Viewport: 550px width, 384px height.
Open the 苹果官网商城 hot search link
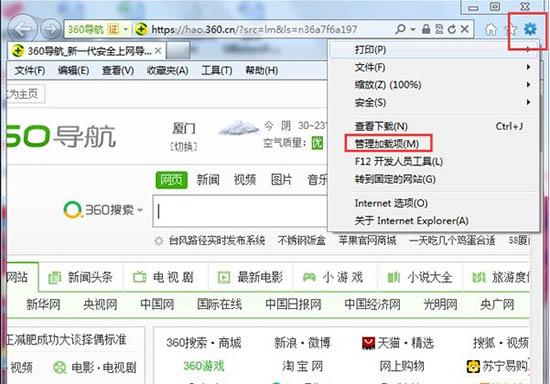click(x=367, y=241)
